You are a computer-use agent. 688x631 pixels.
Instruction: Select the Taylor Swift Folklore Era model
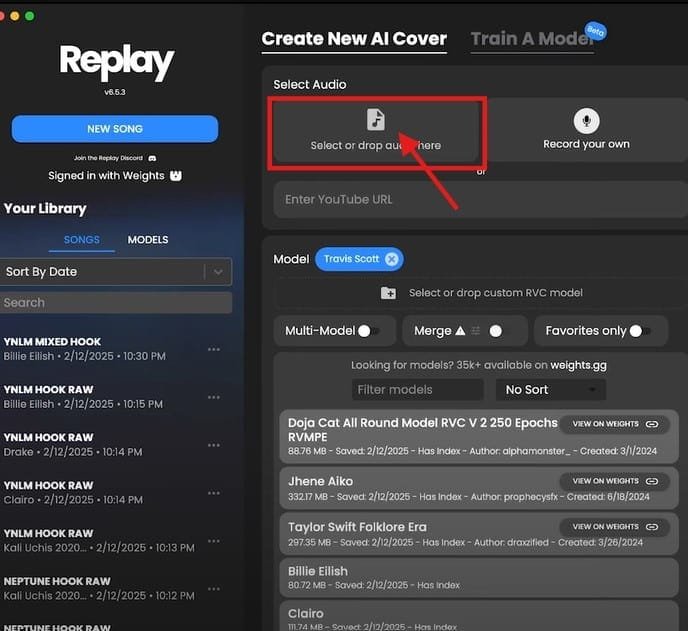click(479, 534)
